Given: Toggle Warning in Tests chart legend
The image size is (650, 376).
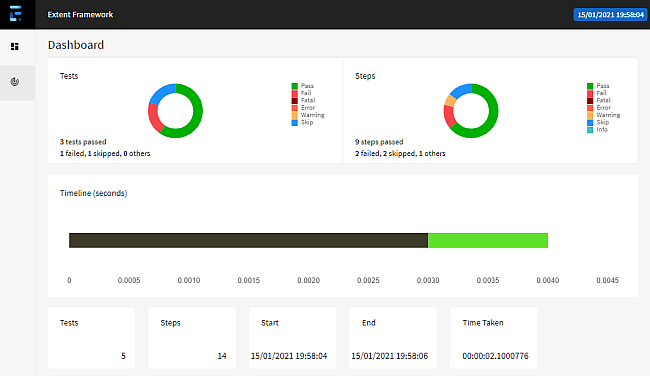Looking at the screenshot, I should [x=308, y=115].
